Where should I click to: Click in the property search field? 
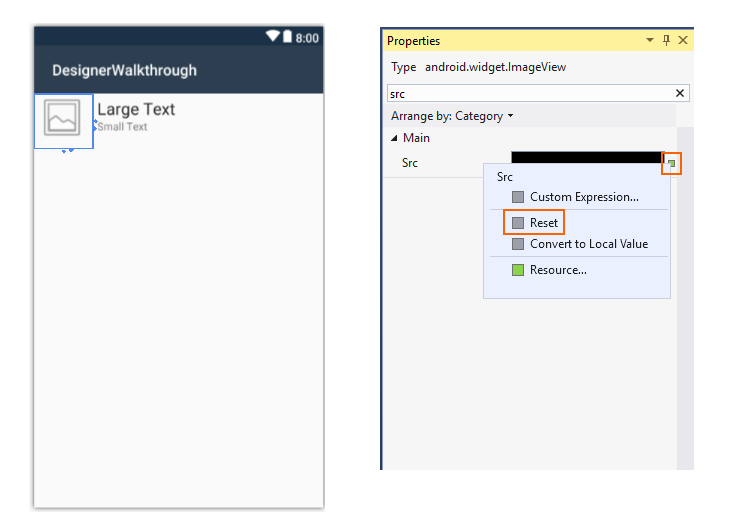(528, 93)
